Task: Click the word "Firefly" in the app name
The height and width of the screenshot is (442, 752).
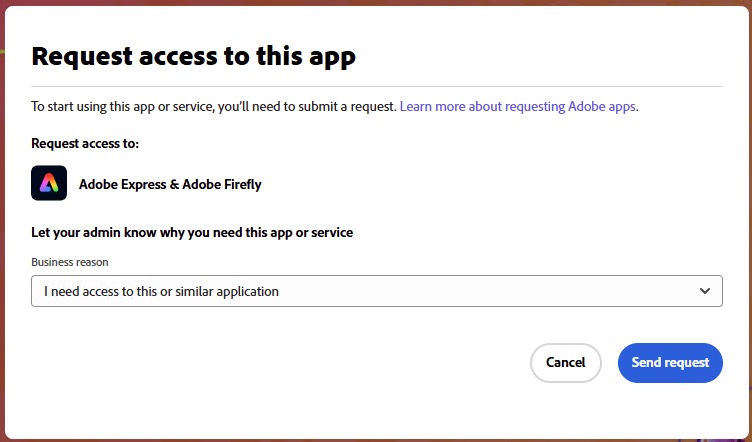Action: [x=240, y=184]
